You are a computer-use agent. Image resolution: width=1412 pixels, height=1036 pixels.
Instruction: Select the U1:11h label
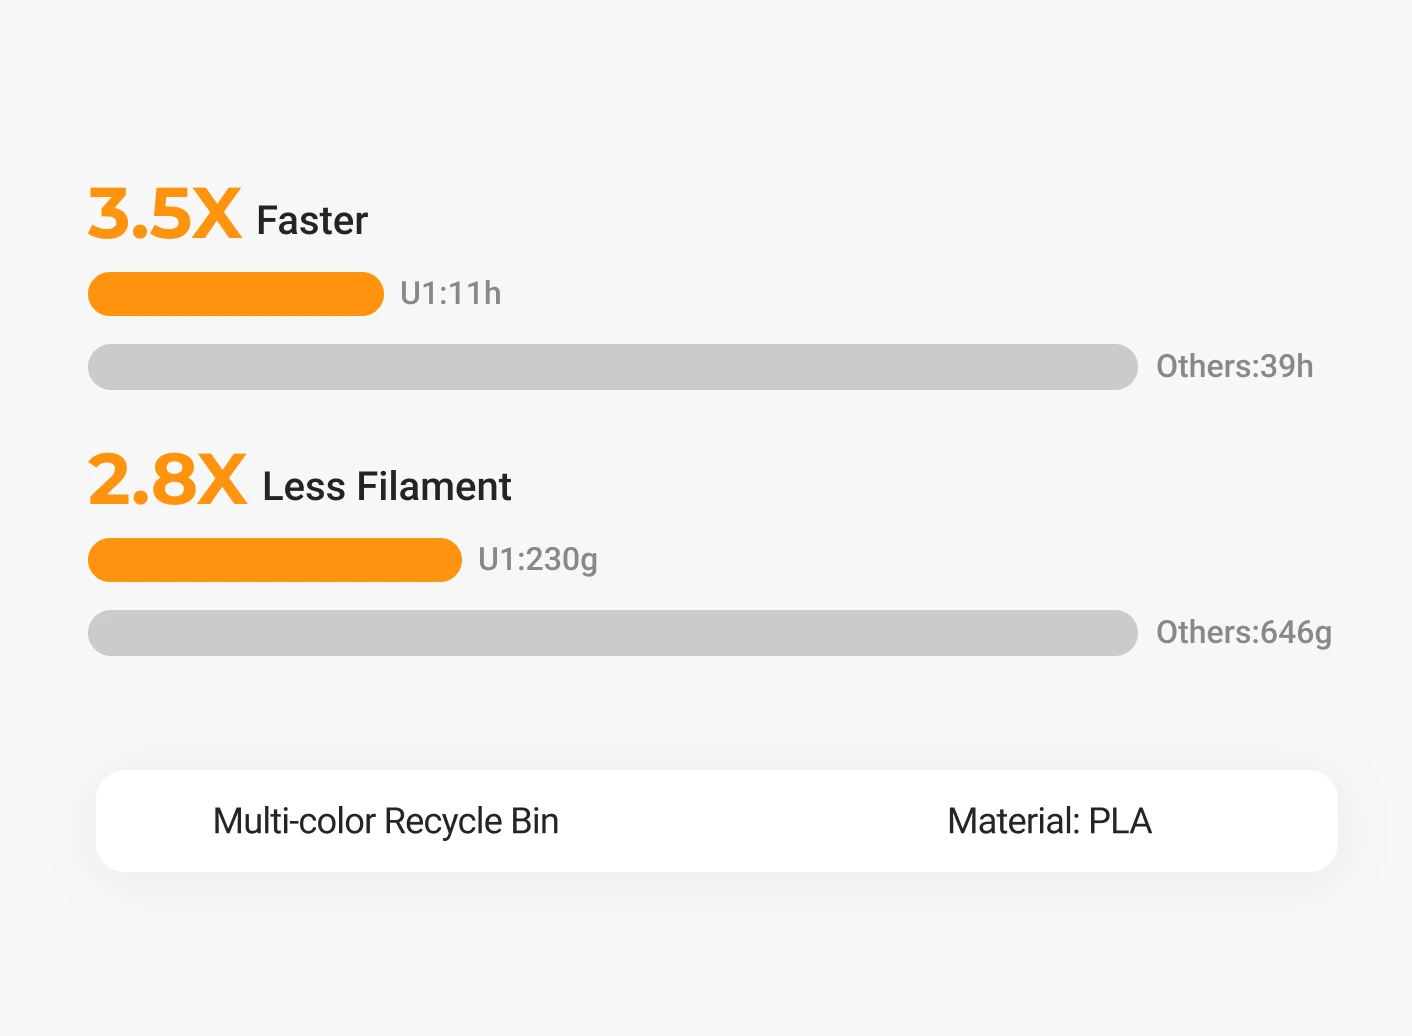click(451, 294)
